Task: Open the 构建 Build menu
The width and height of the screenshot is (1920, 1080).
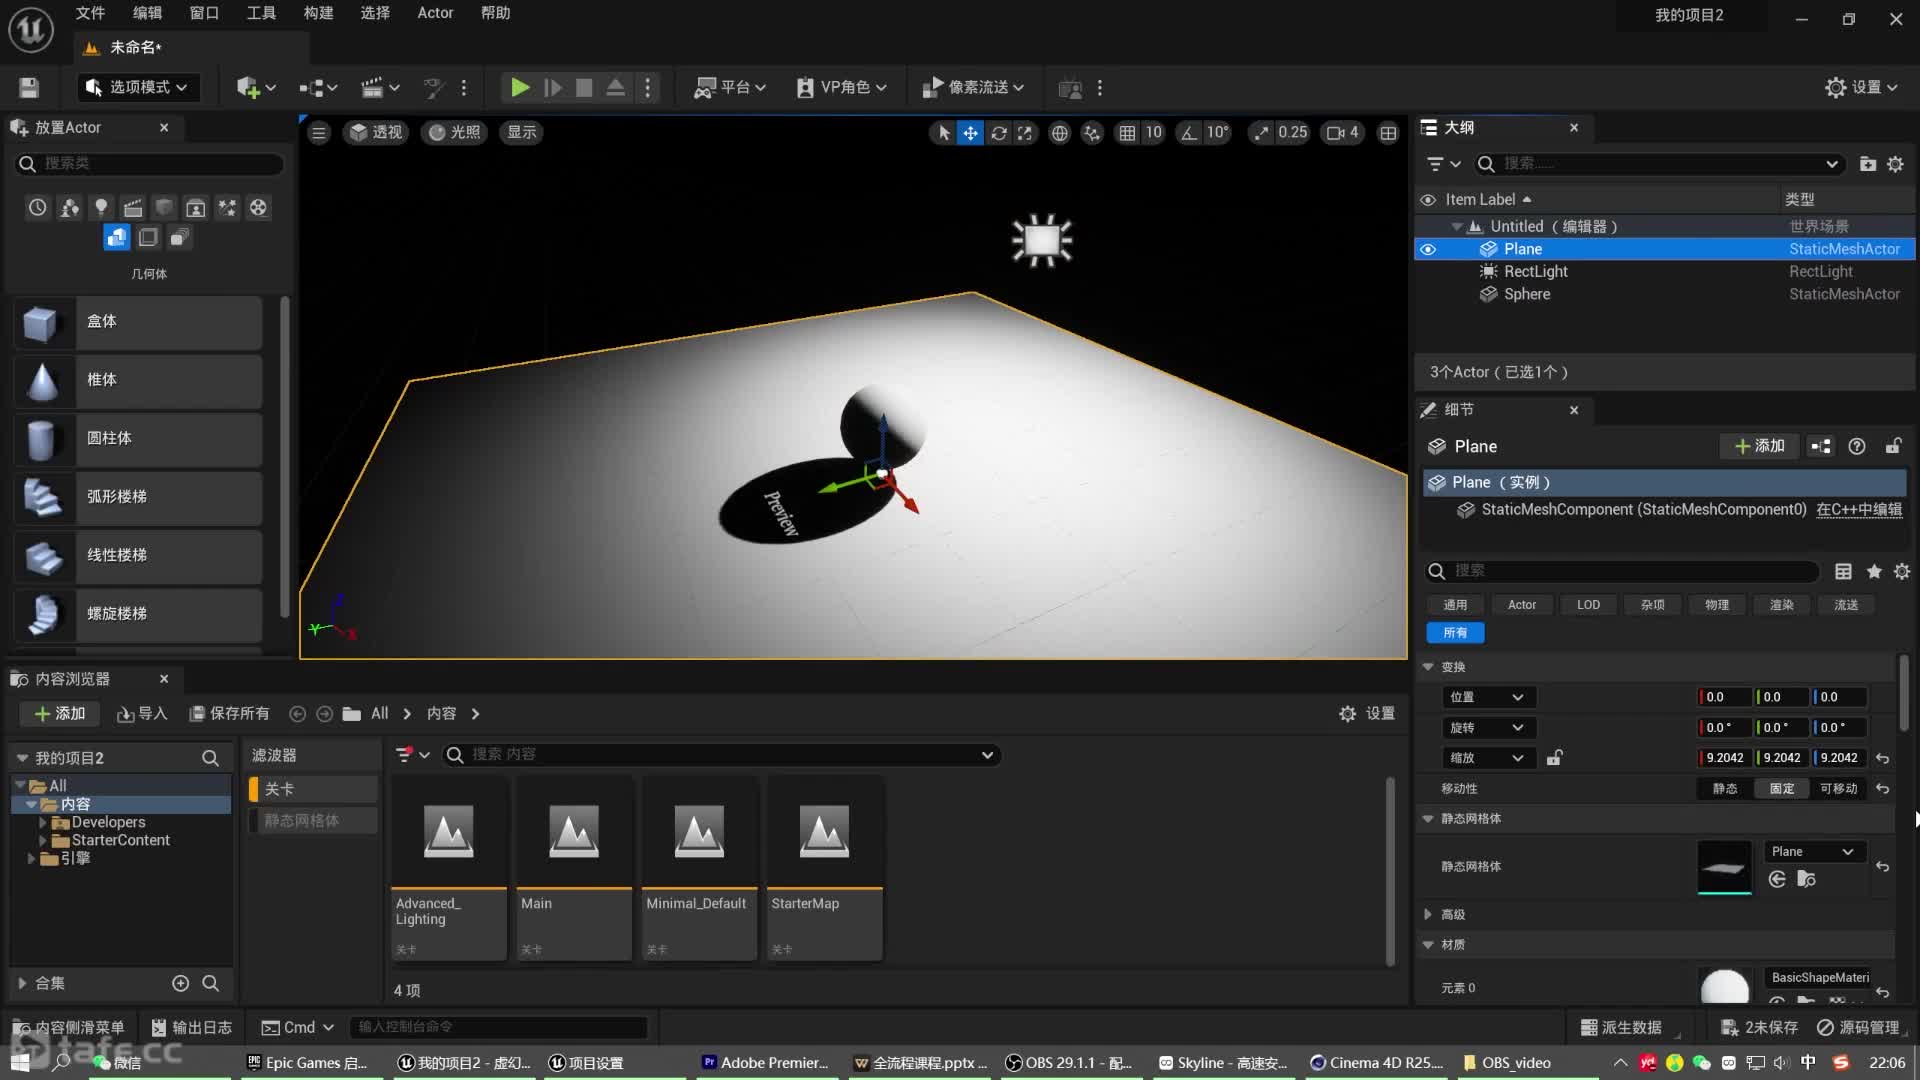Action: point(318,13)
